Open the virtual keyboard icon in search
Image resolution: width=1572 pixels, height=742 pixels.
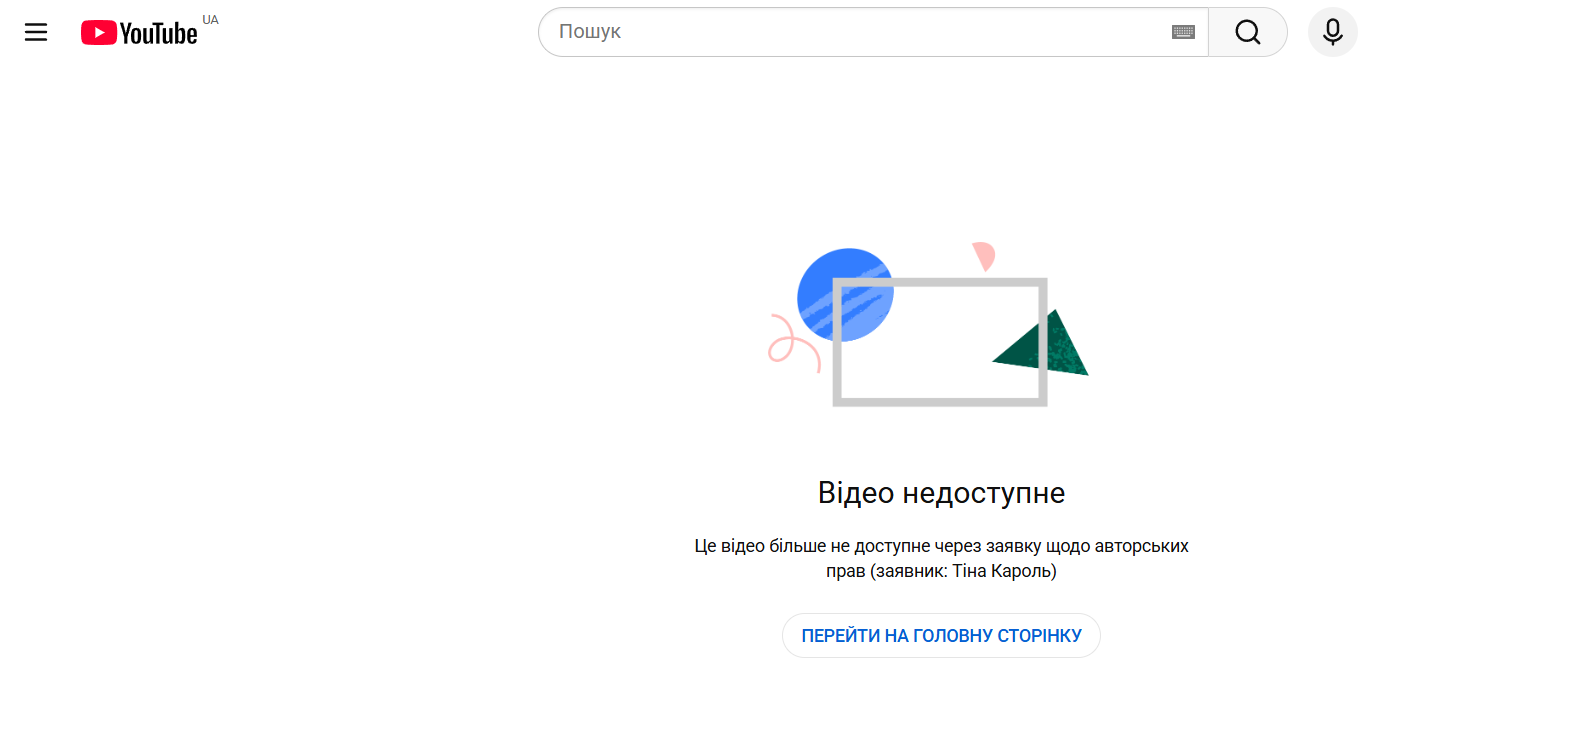[x=1183, y=32]
